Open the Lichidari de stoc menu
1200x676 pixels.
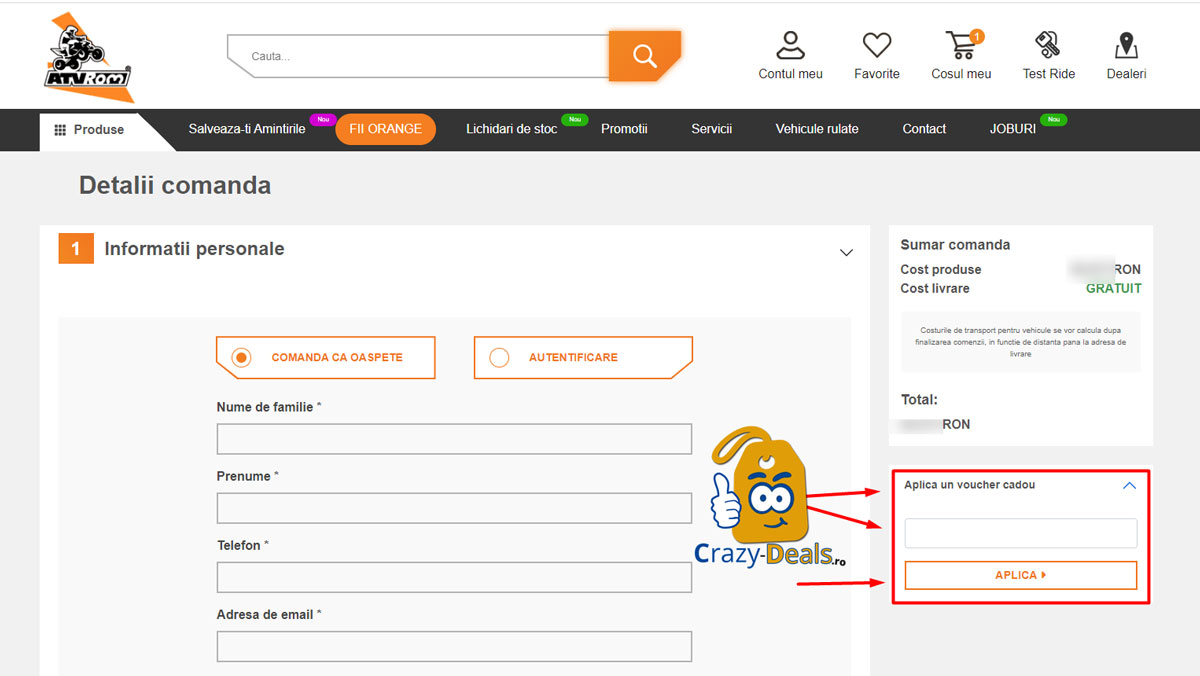(511, 129)
